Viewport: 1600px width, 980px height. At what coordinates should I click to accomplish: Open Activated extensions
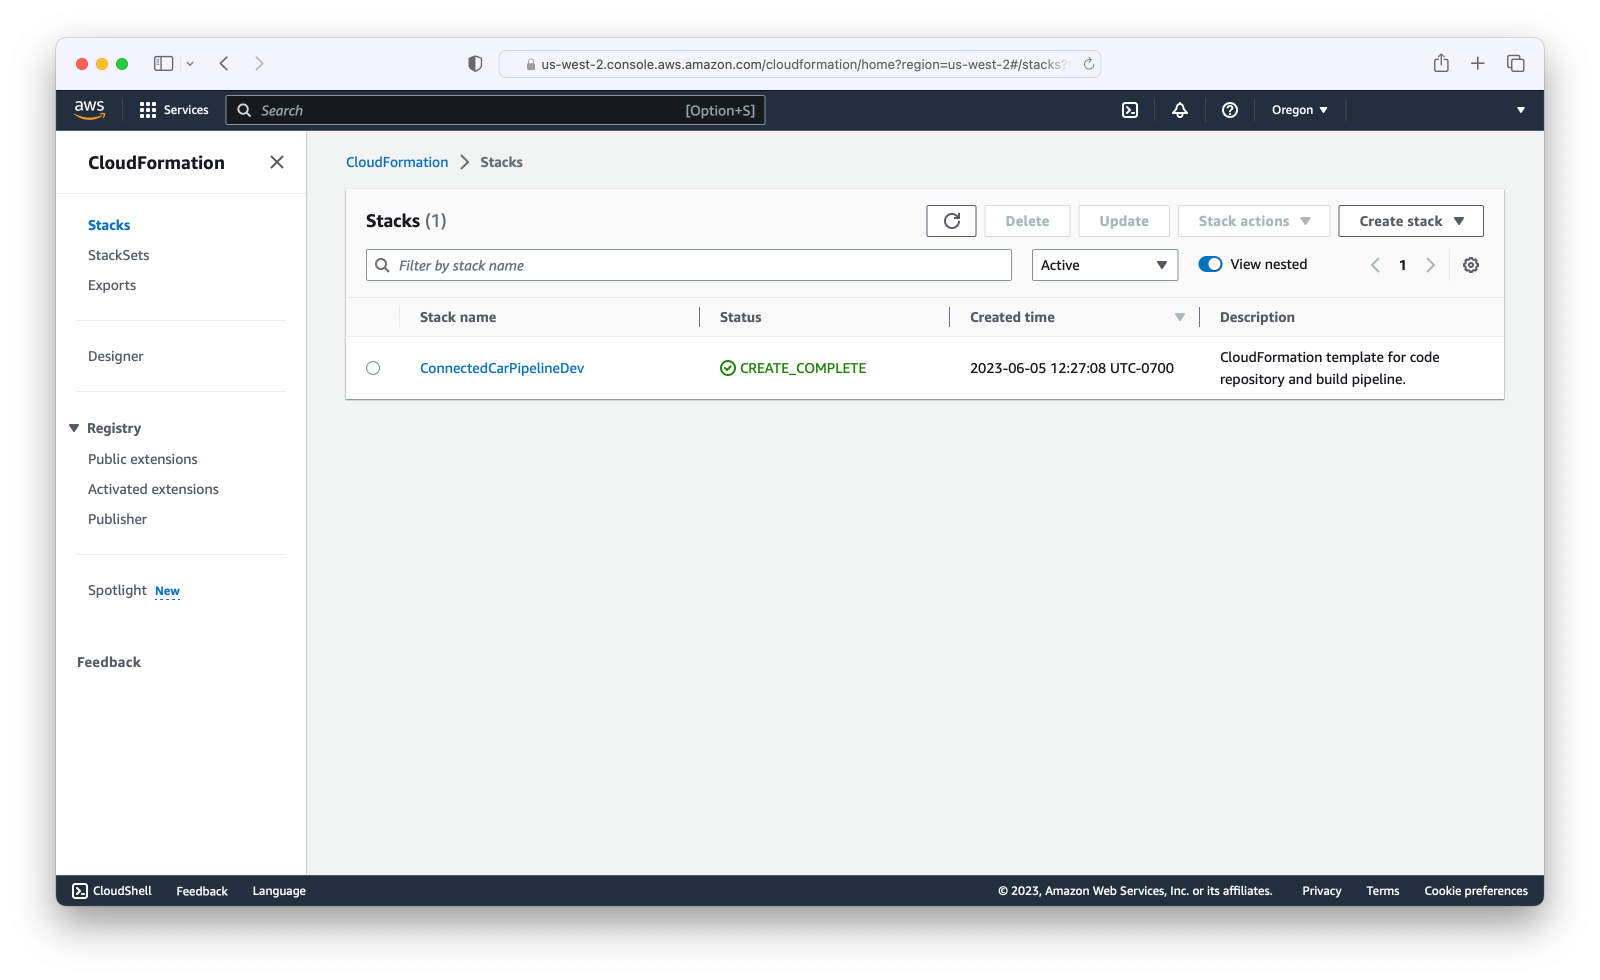tap(153, 489)
